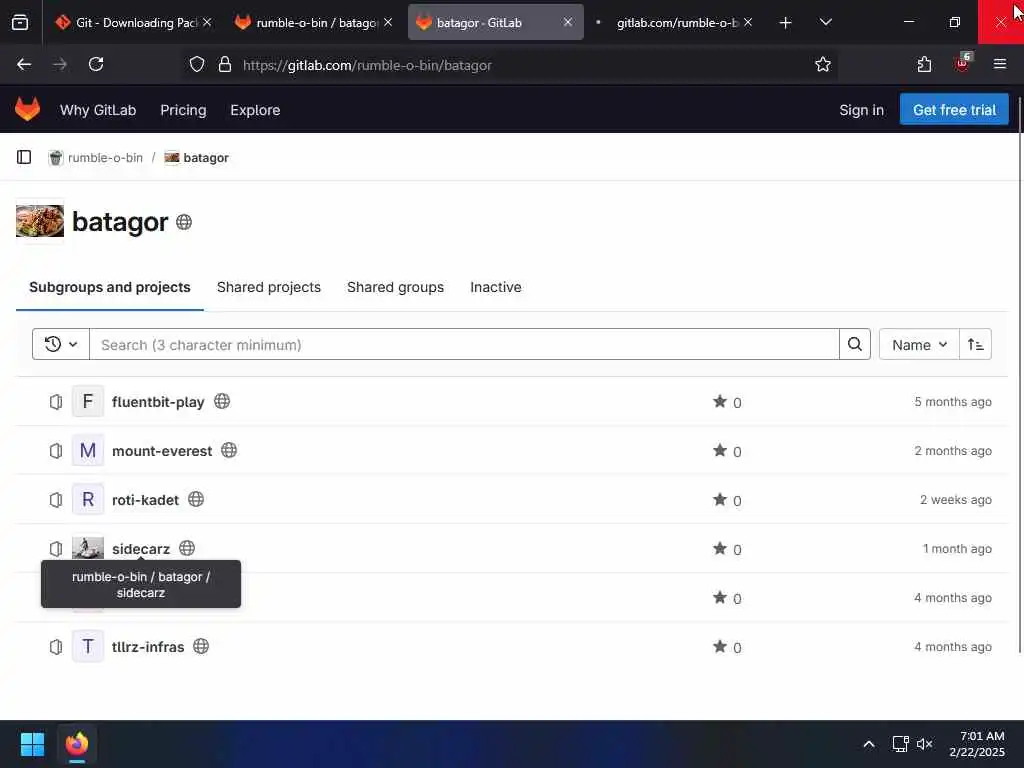The height and width of the screenshot is (768, 1024).
Task: Open the fluentbit-play project
Action: pyautogui.click(x=158, y=402)
